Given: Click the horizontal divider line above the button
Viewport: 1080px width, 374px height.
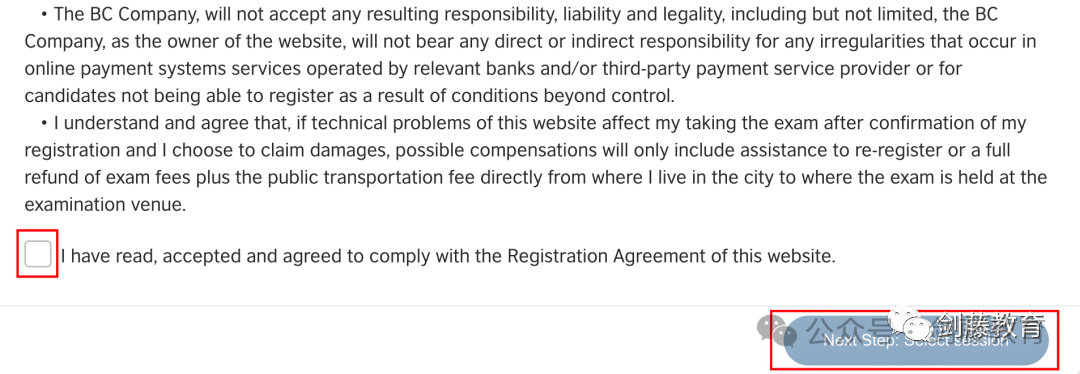Looking at the screenshot, I should 540,305.
